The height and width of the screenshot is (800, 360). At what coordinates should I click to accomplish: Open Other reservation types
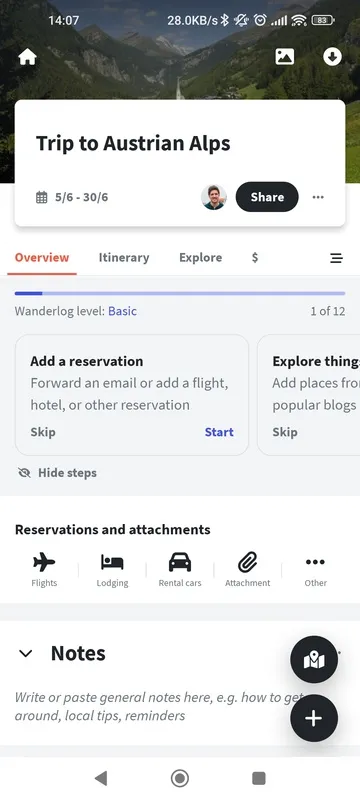(316, 570)
